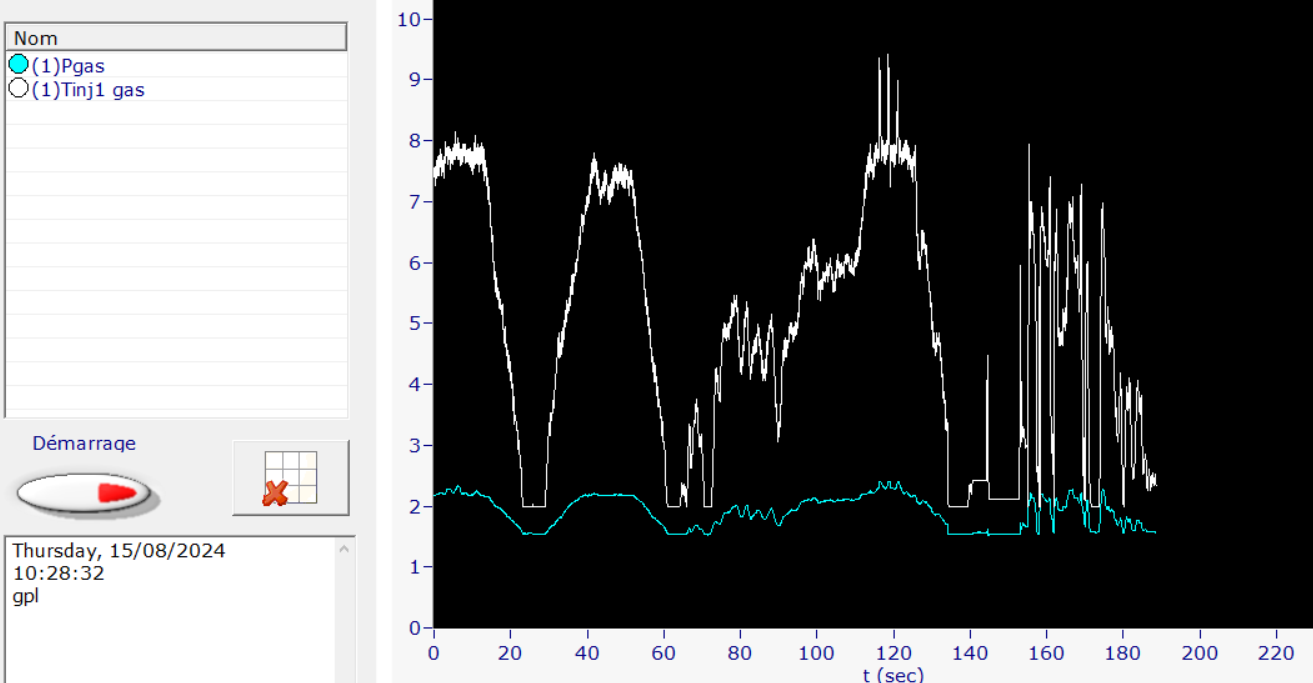Click the Démarrage label
1313x683 pixels.
(x=84, y=443)
